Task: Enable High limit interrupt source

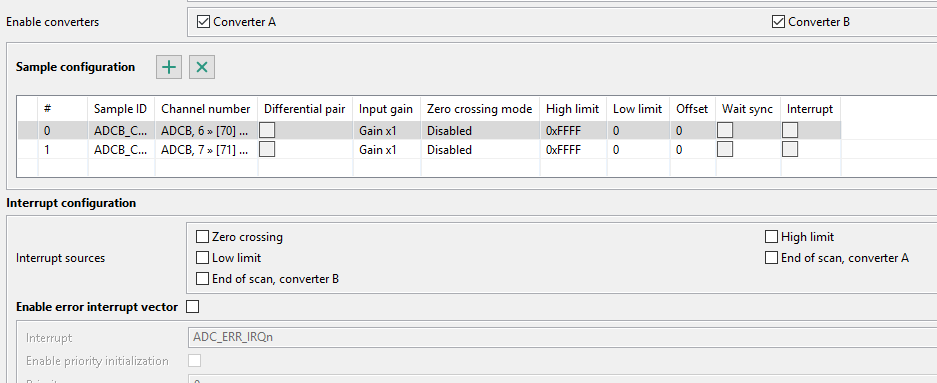Action: tap(771, 237)
